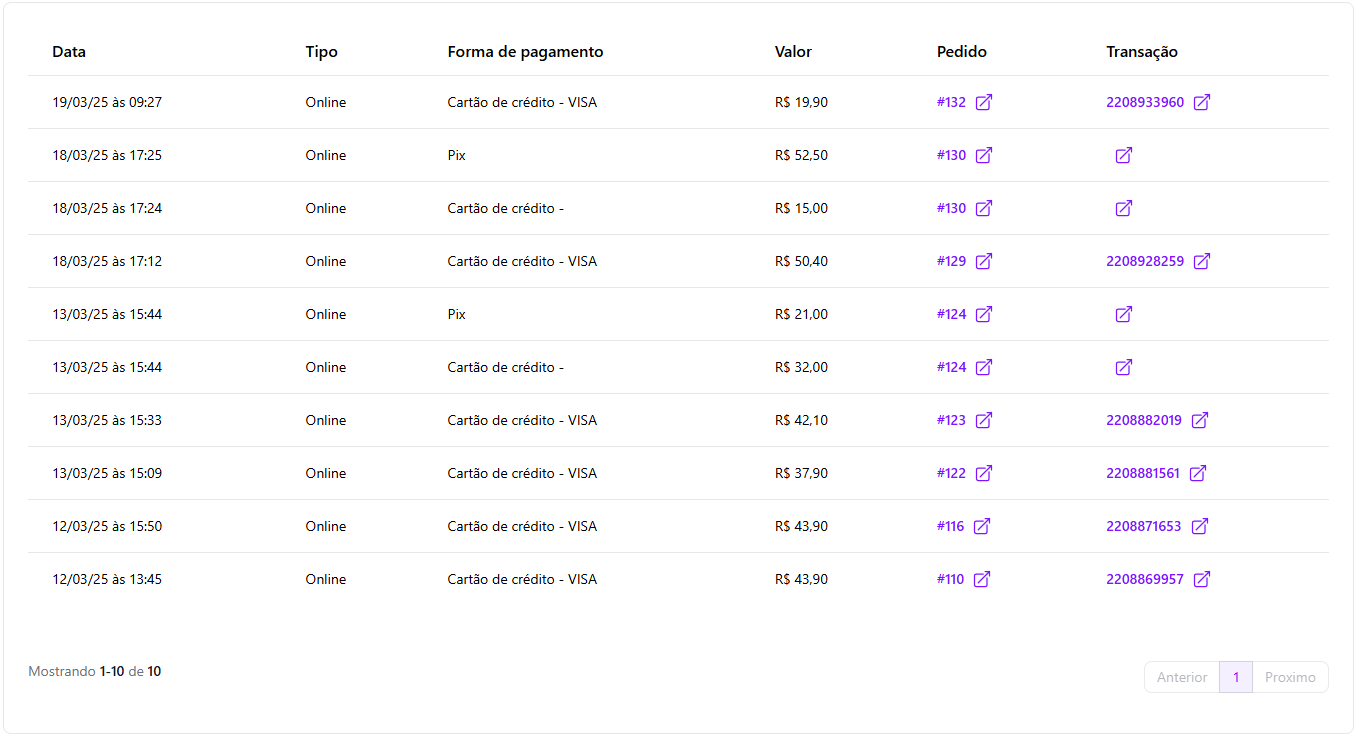Click the Proximo pagination button
The height and width of the screenshot is (736, 1356).
click(1290, 677)
